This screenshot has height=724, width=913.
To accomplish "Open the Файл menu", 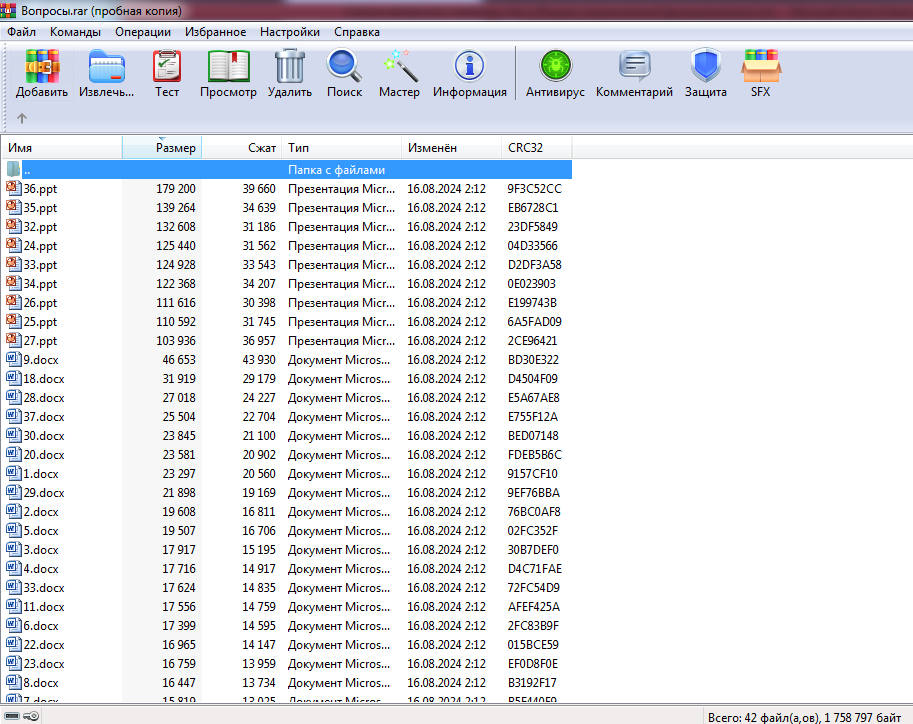I will tap(21, 31).
